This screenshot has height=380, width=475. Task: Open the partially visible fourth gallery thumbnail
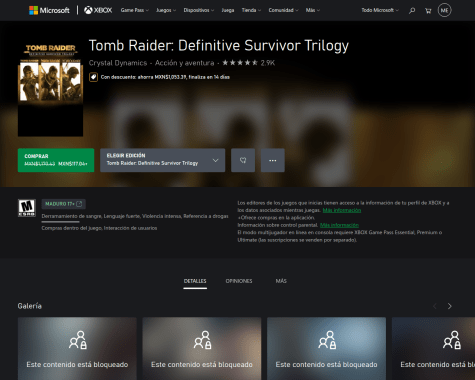[433, 348]
